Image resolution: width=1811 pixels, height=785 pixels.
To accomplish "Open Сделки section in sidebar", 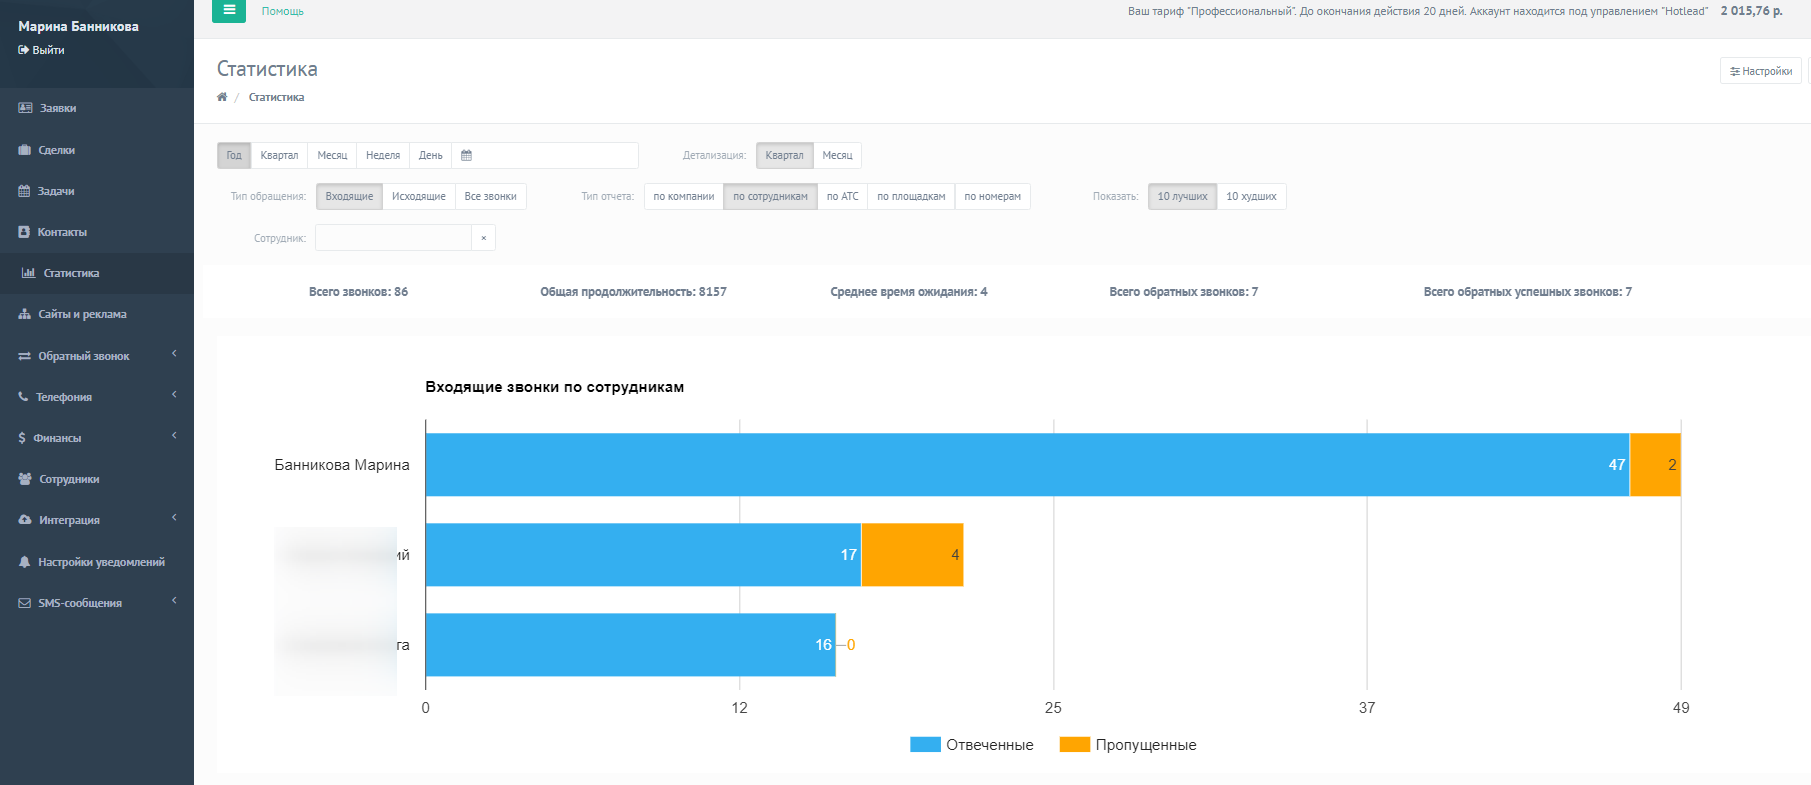I will (x=56, y=150).
